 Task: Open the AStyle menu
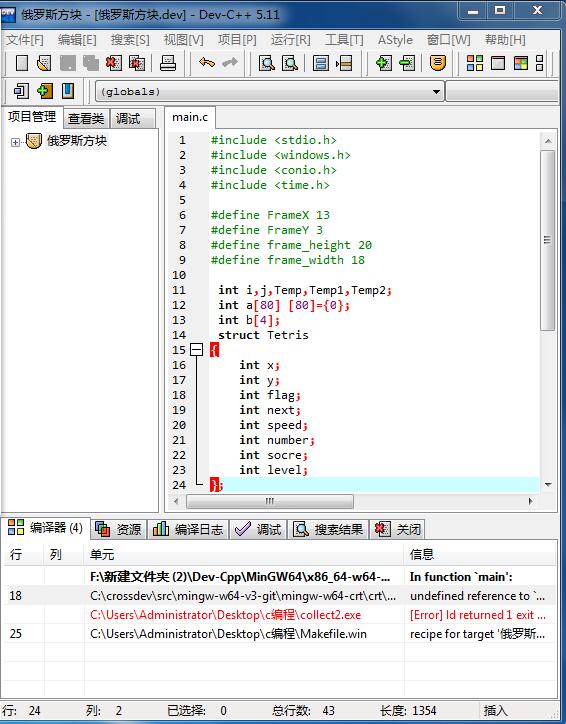point(395,40)
